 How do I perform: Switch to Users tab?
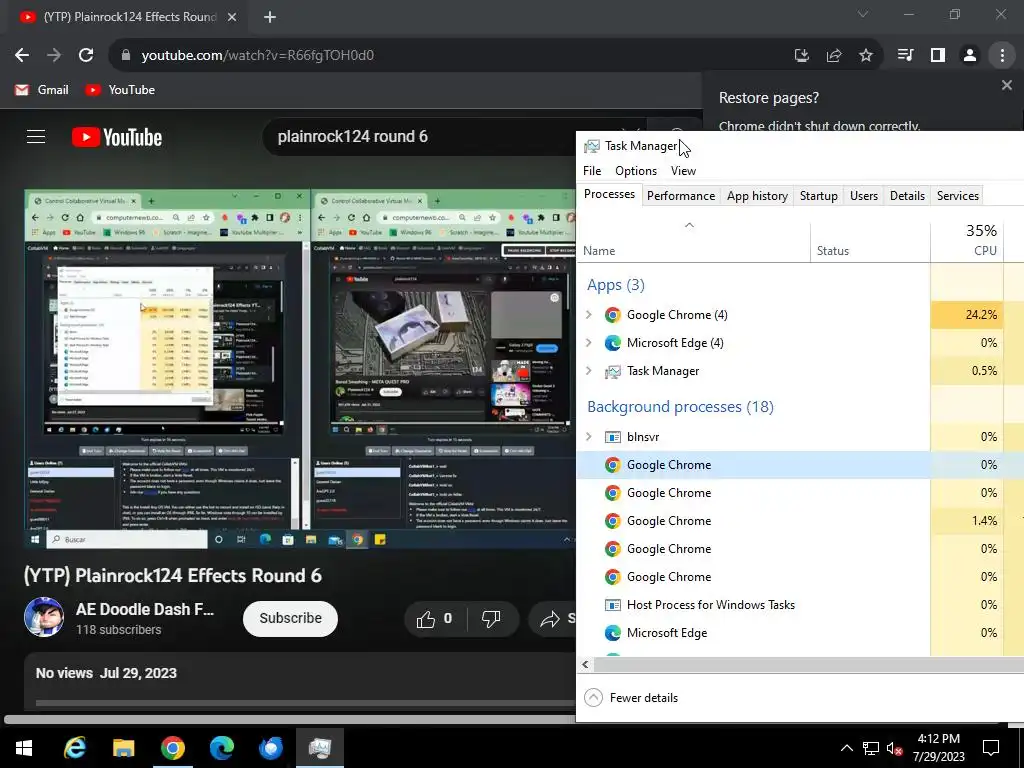click(x=863, y=196)
